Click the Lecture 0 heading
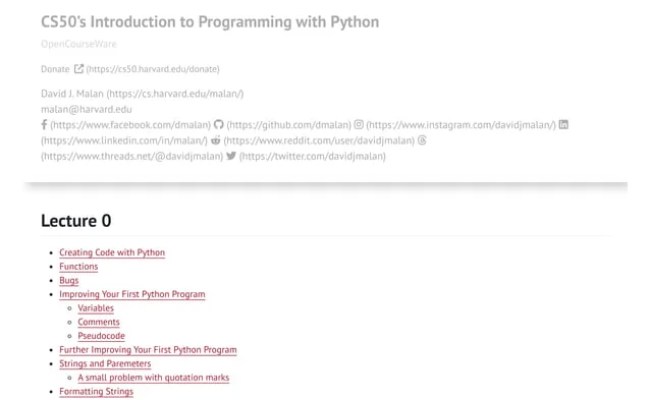650x400 pixels. (x=76, y=221)
